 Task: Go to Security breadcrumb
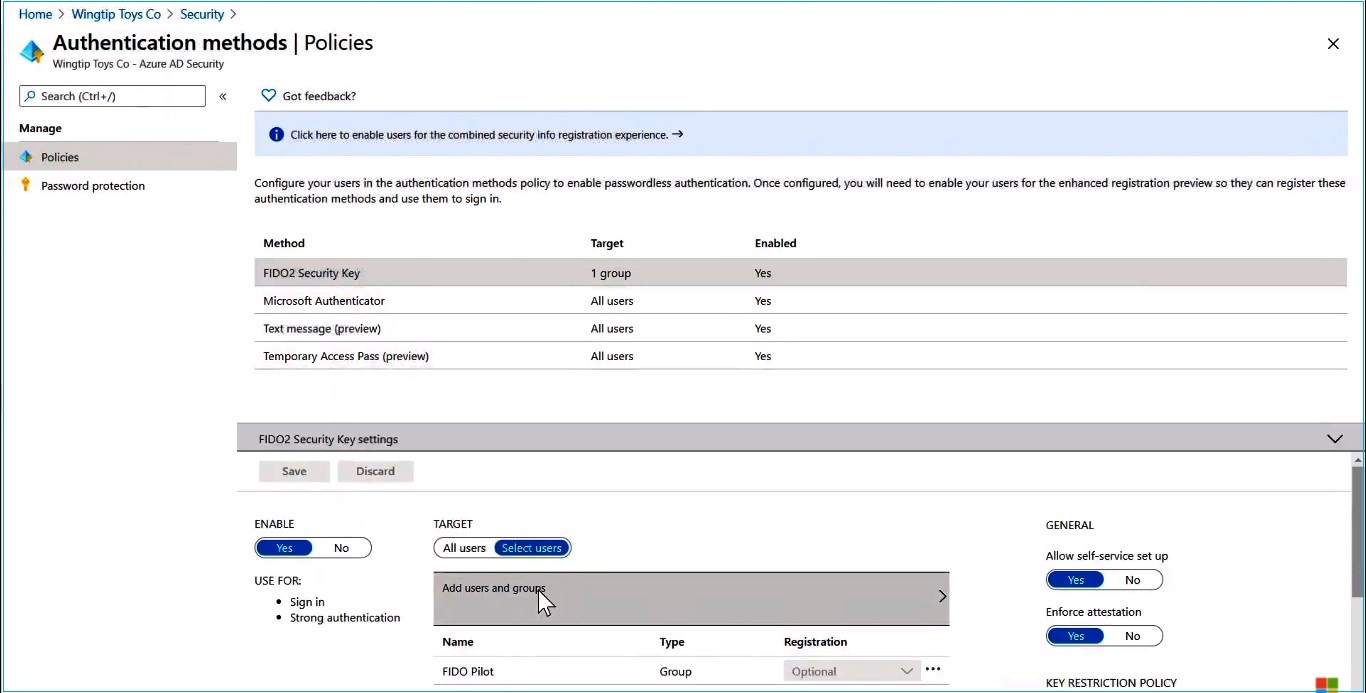pos(202,14)
